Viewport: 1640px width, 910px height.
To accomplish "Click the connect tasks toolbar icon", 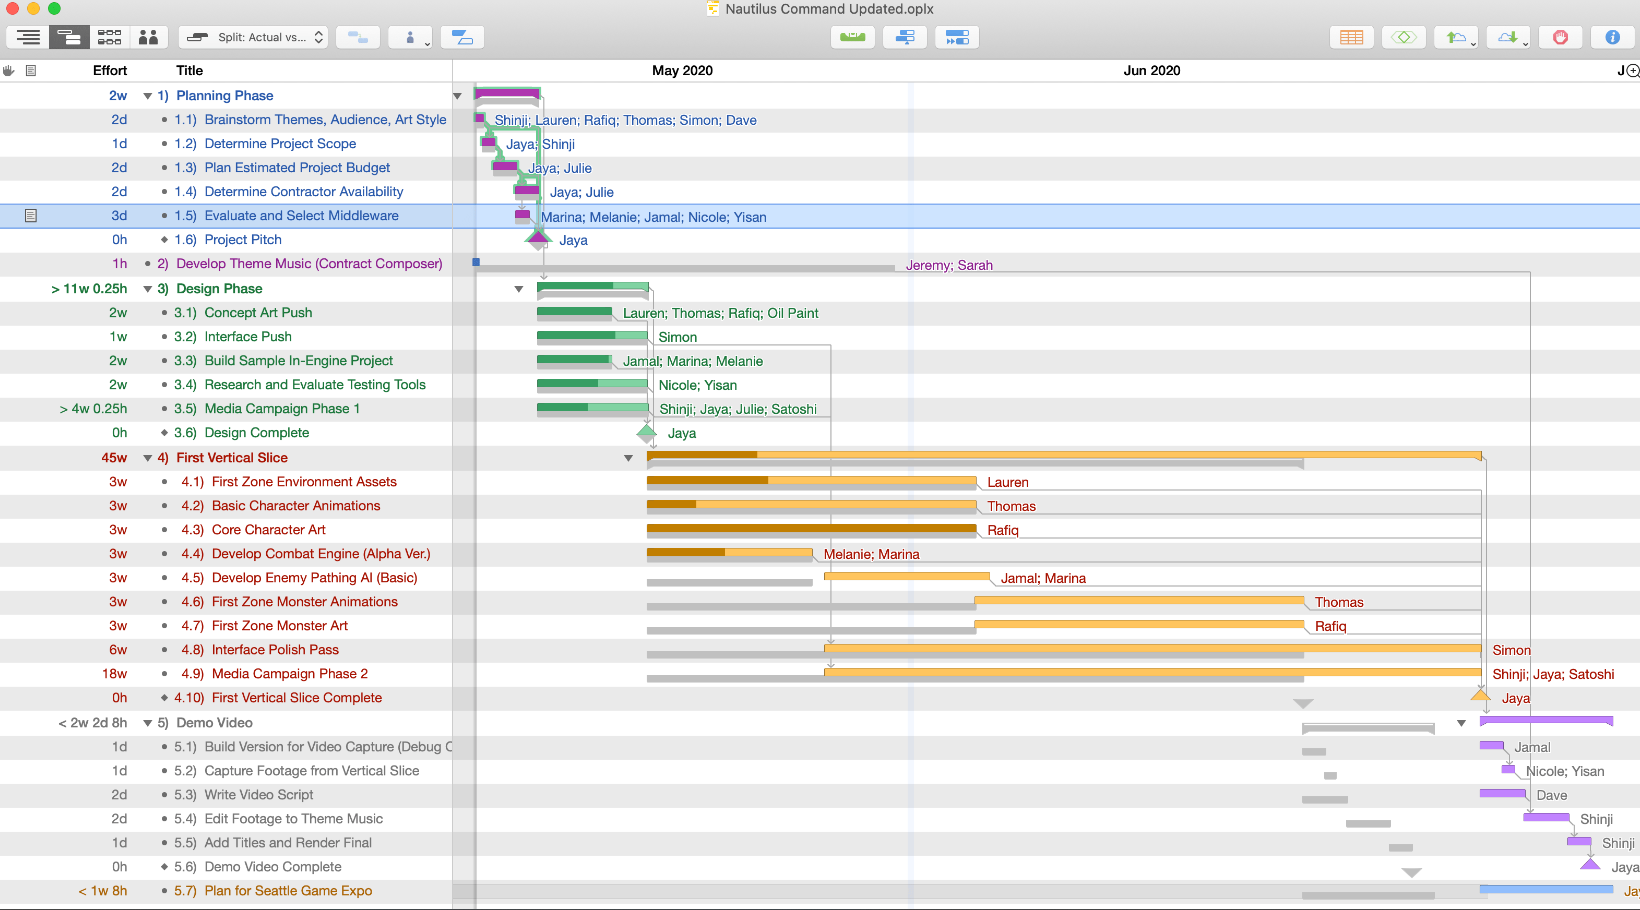I will click(357, 37).
